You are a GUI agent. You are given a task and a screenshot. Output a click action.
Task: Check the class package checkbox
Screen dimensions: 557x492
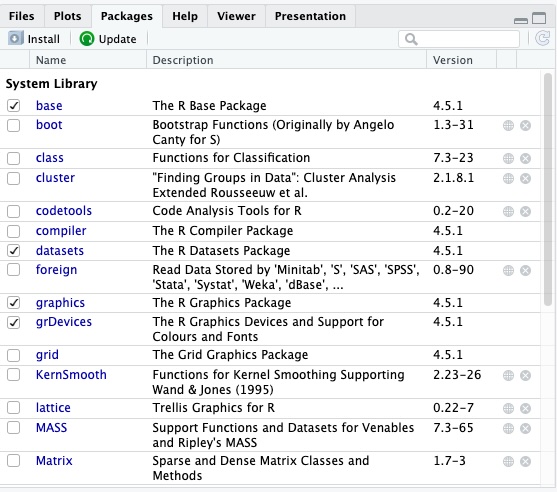(13, 158)
